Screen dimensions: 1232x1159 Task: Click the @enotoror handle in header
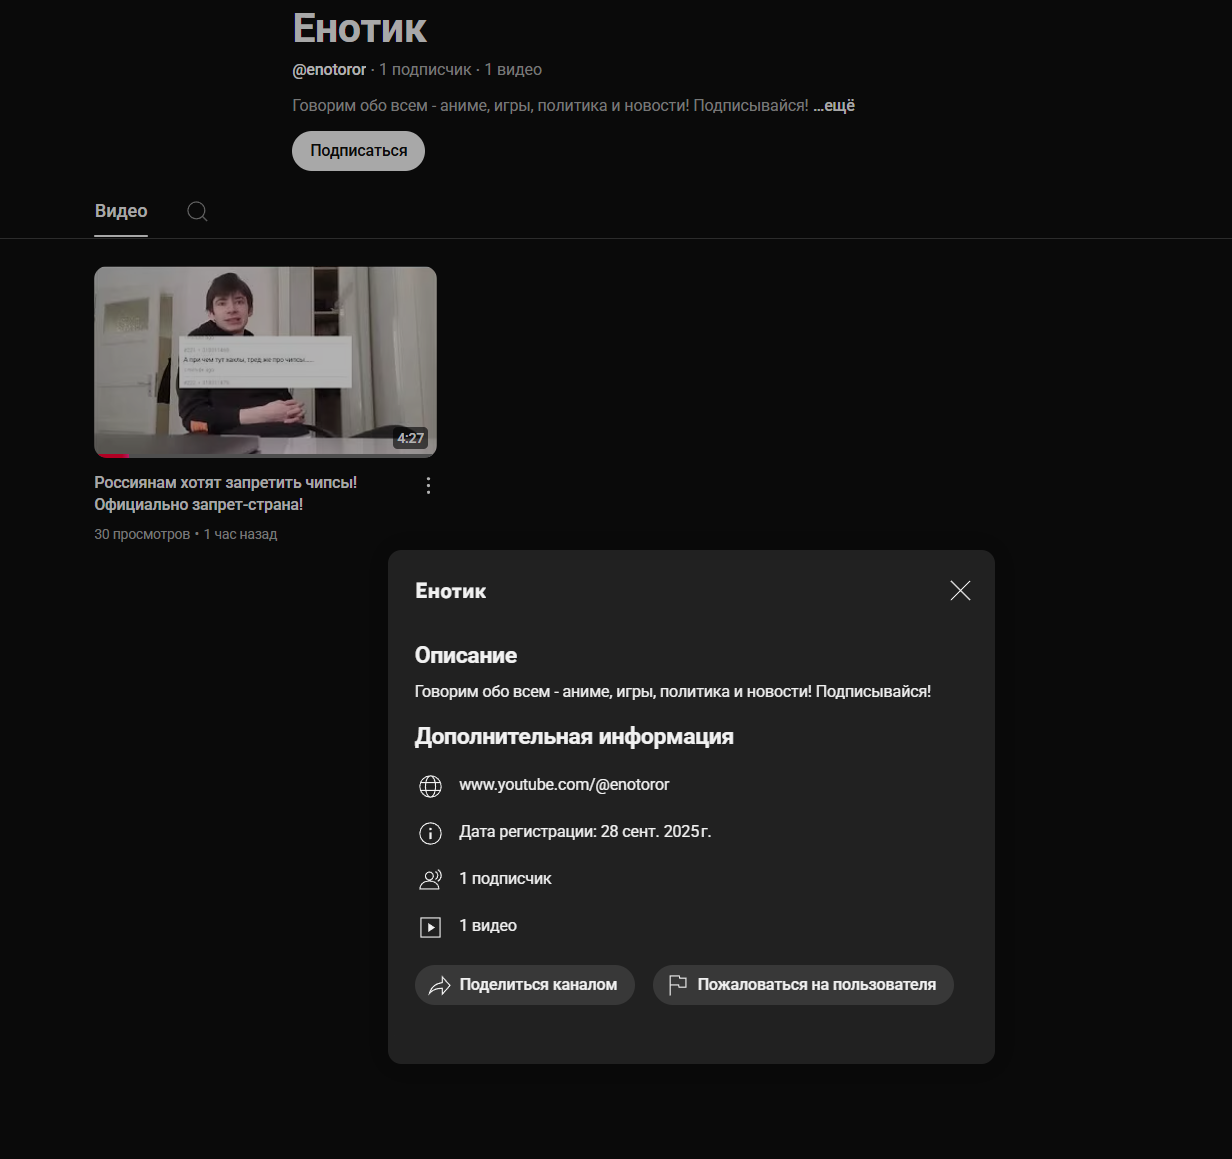(329, 70)
